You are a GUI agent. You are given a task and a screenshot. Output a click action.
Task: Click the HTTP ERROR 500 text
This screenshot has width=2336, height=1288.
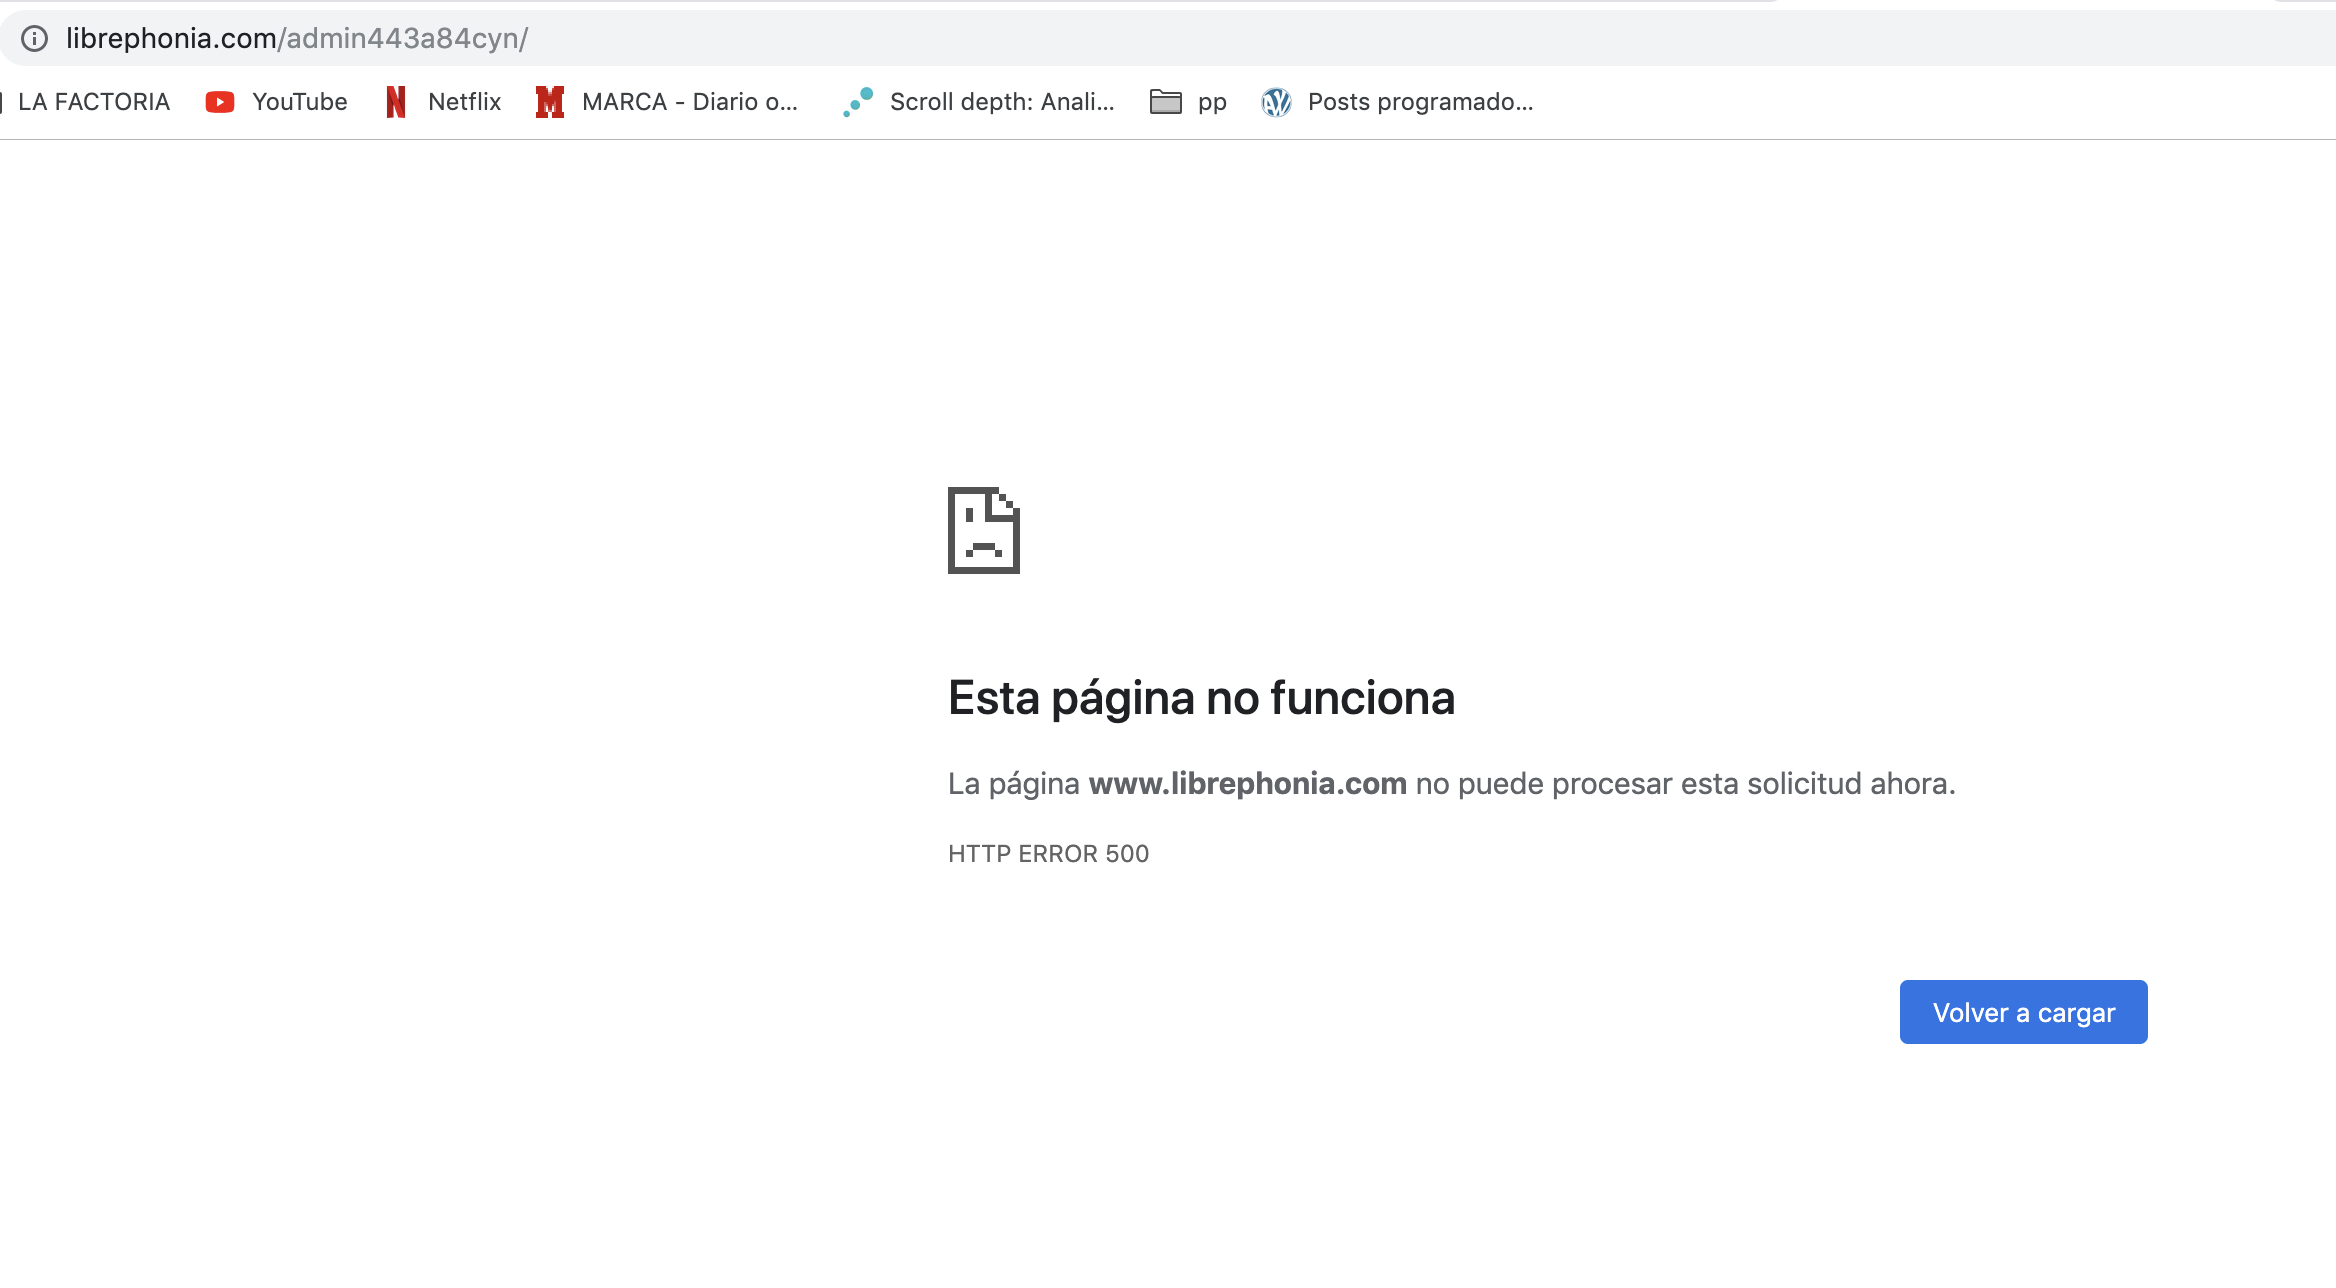pos(1048,854)
